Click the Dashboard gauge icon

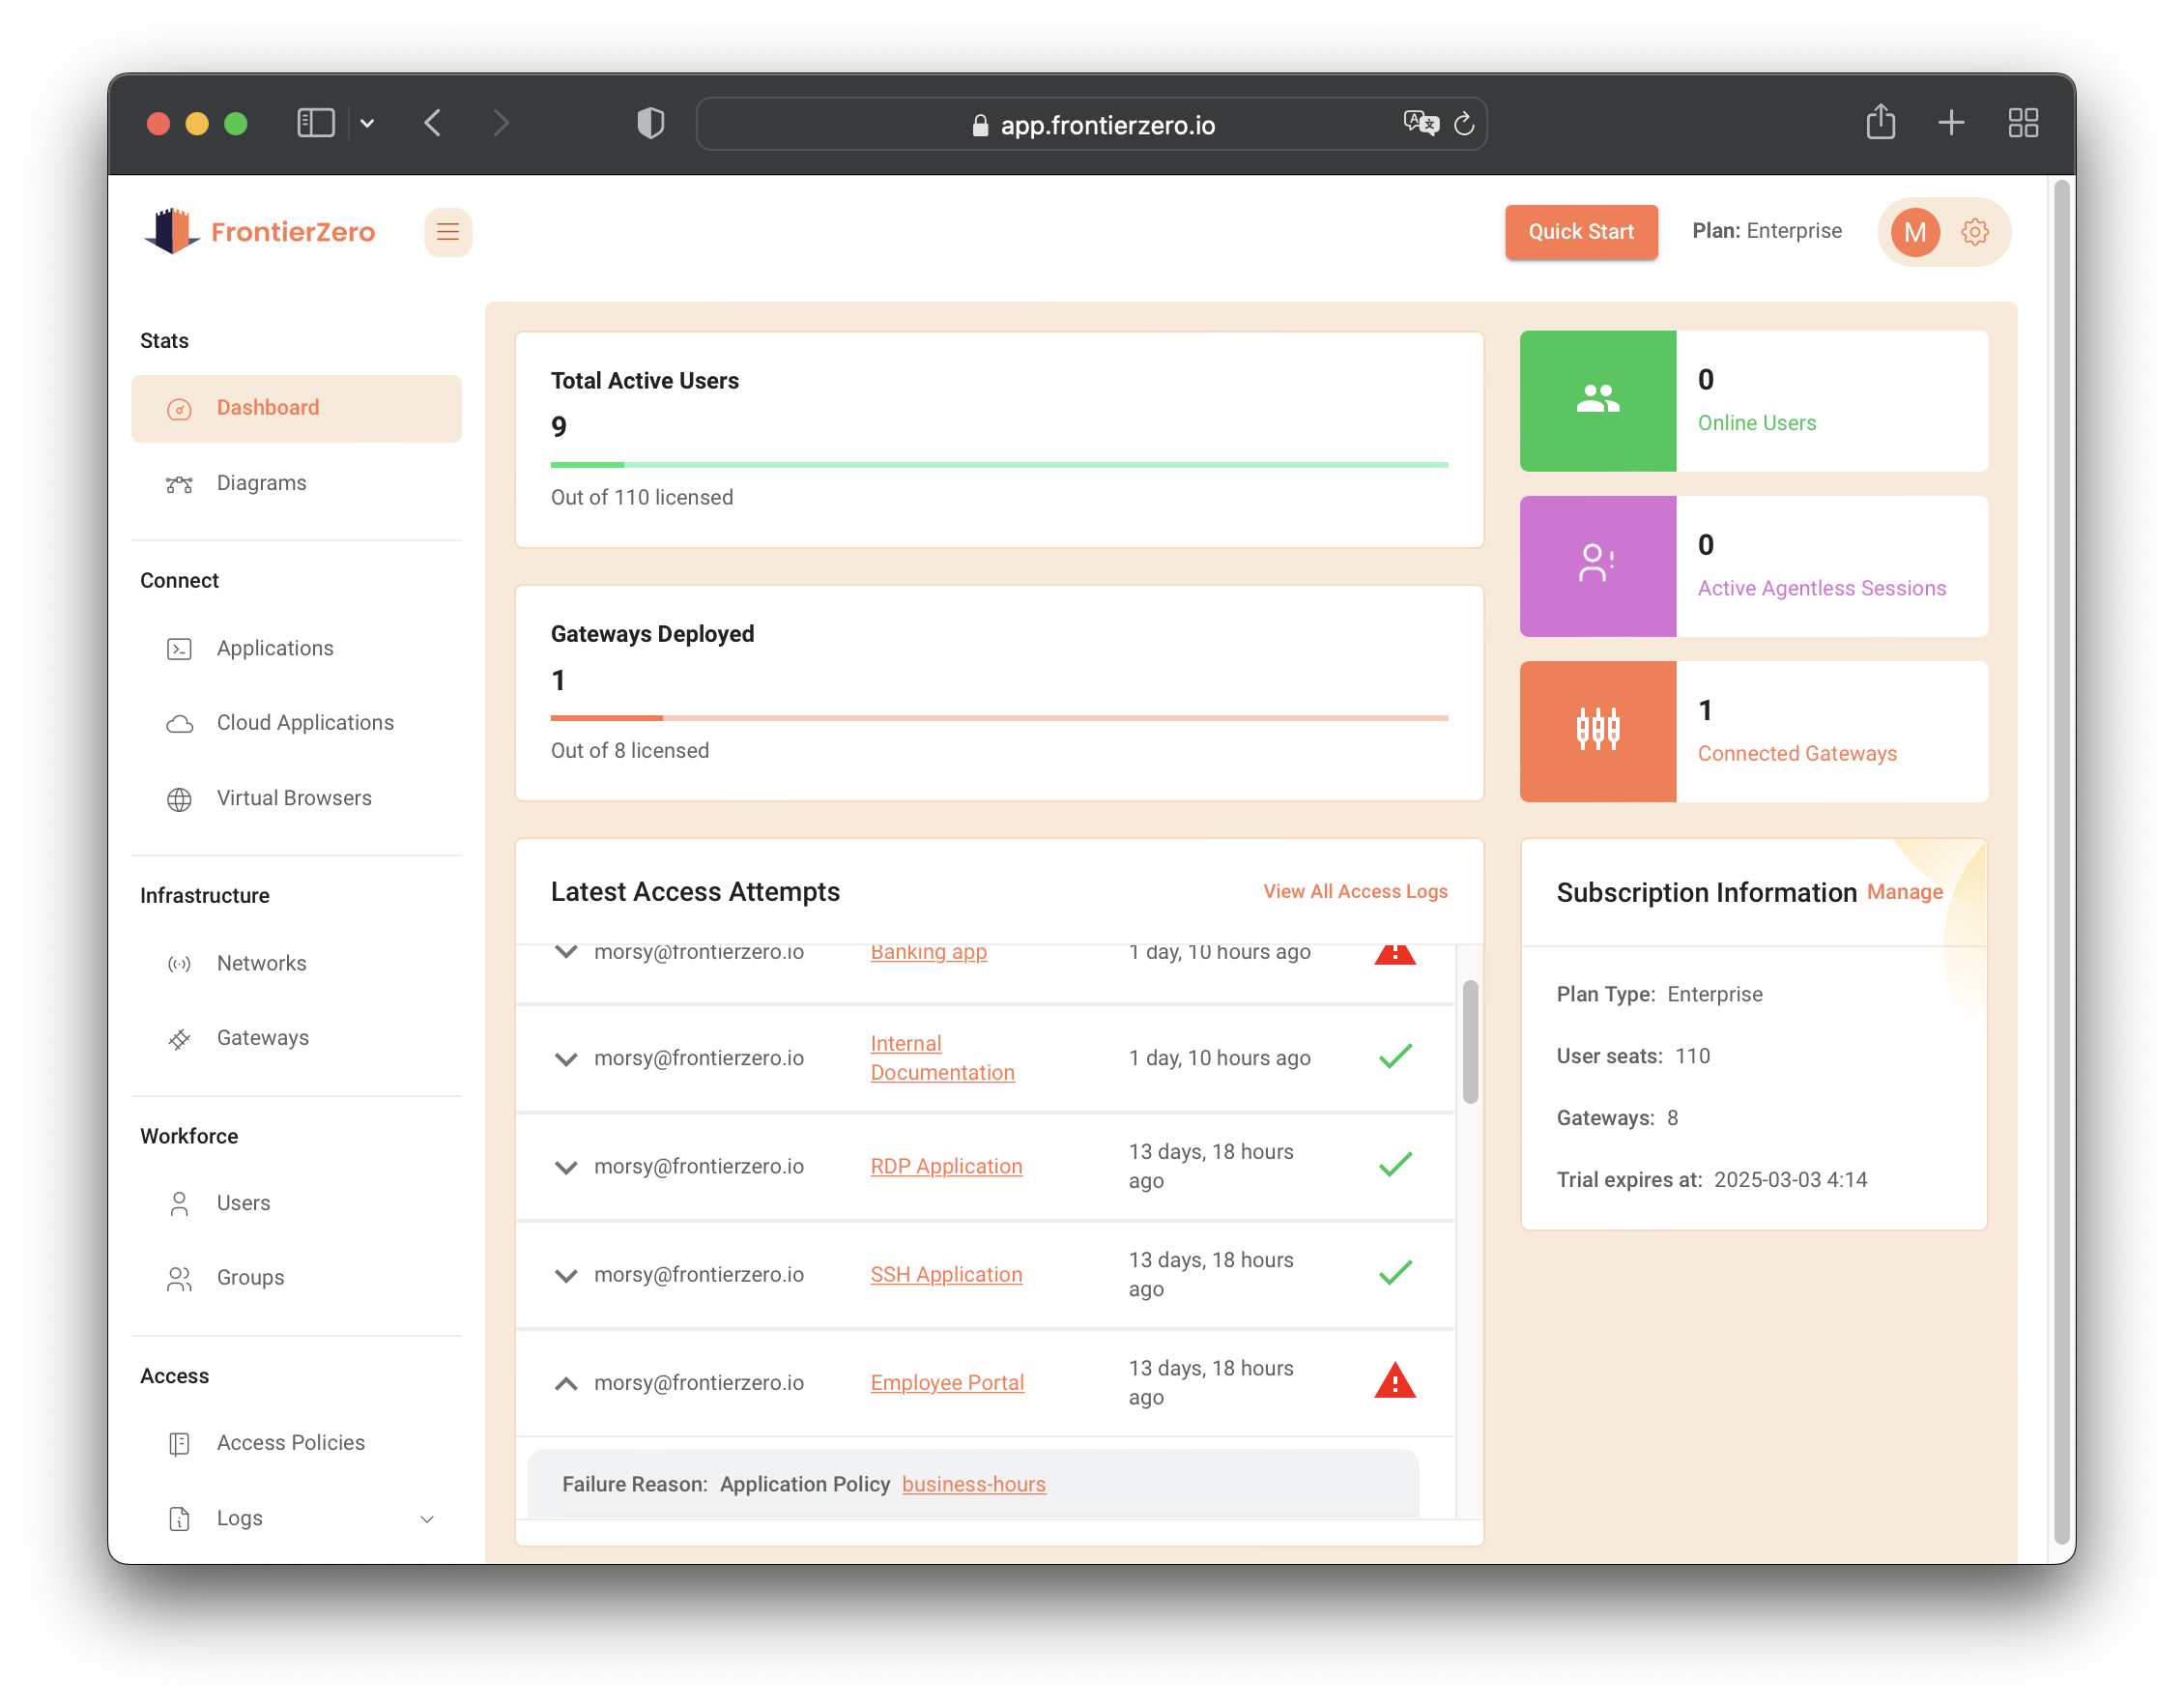(179, 409)
